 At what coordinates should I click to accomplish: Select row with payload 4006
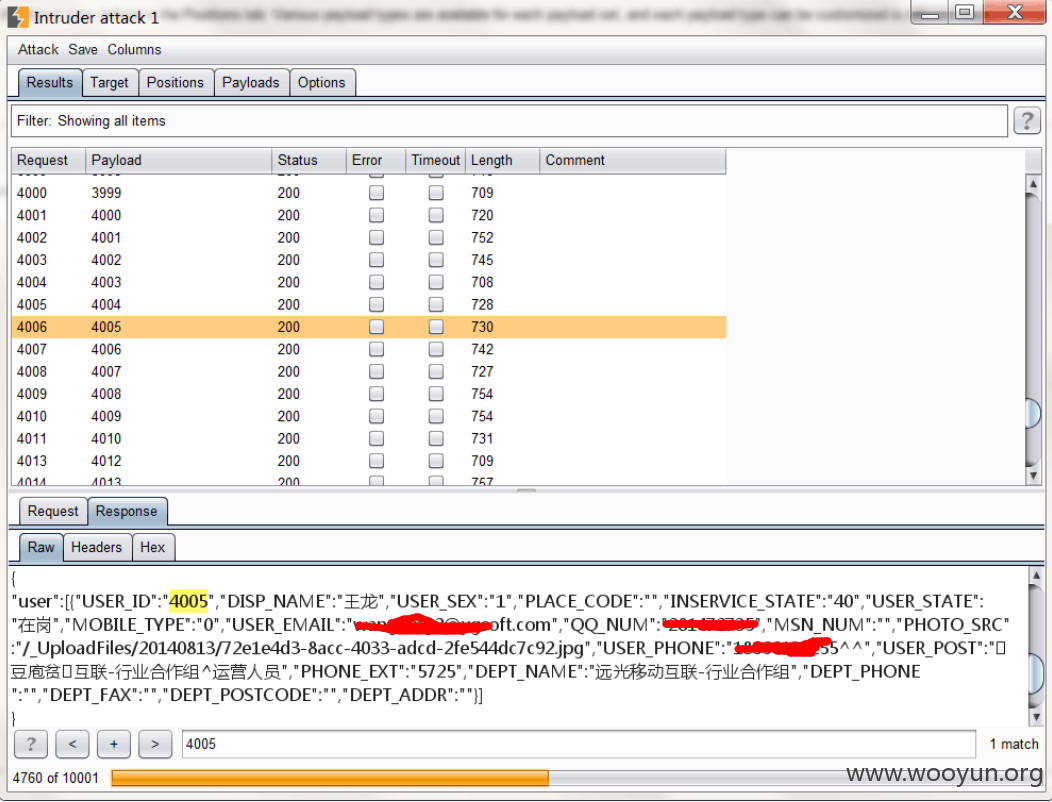point(369,349)
